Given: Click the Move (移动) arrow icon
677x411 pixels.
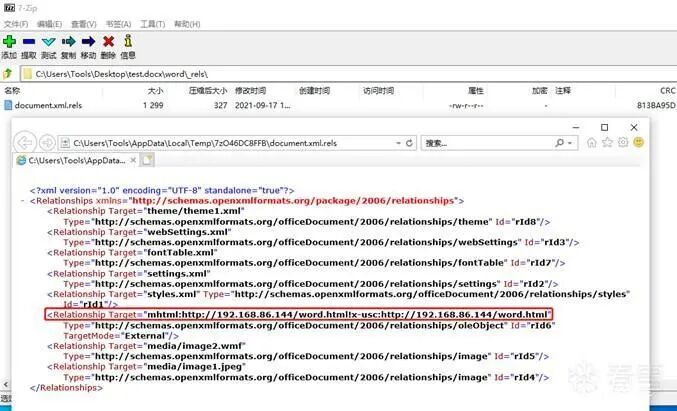Looking at the screenshot, I should [89, 41].
